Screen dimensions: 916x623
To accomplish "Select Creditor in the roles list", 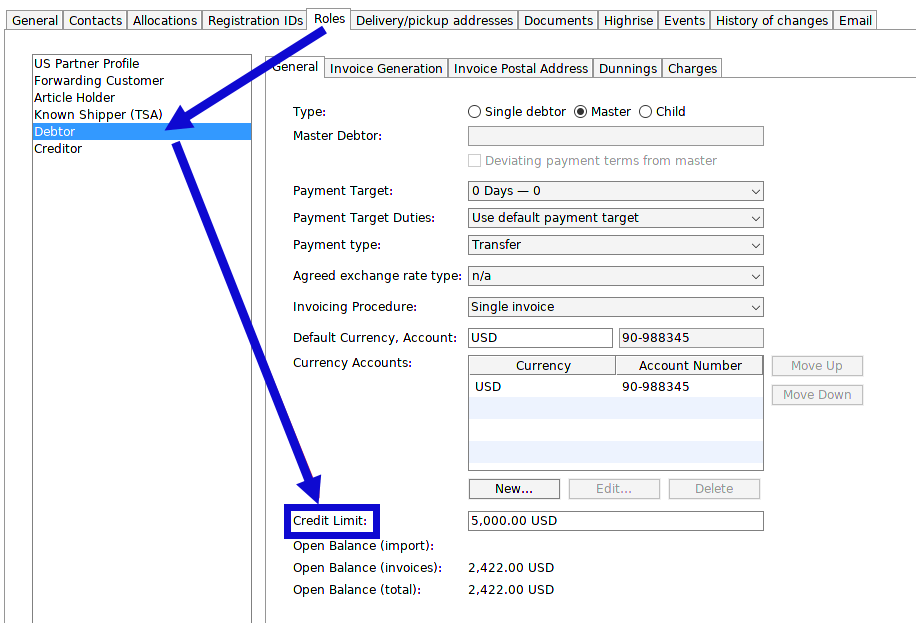I will tap(58, 148).
